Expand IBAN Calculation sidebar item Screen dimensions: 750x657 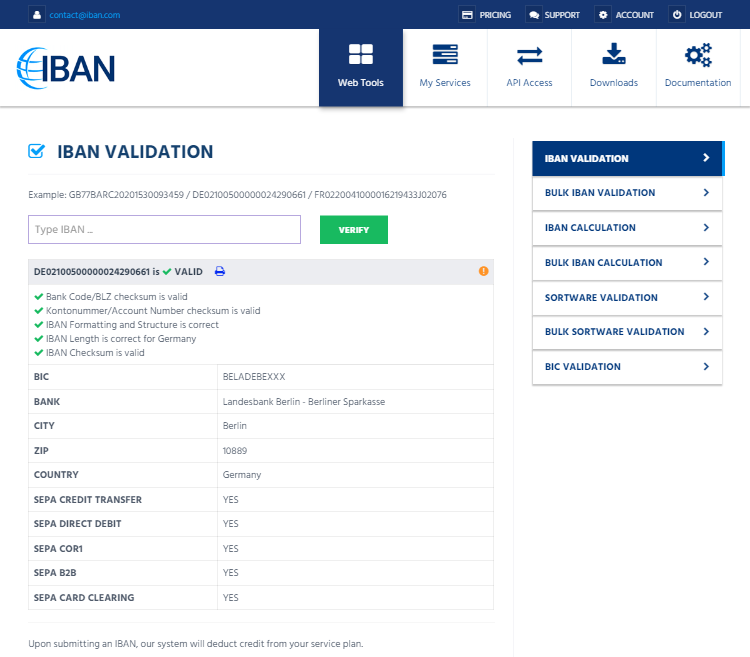706,228
